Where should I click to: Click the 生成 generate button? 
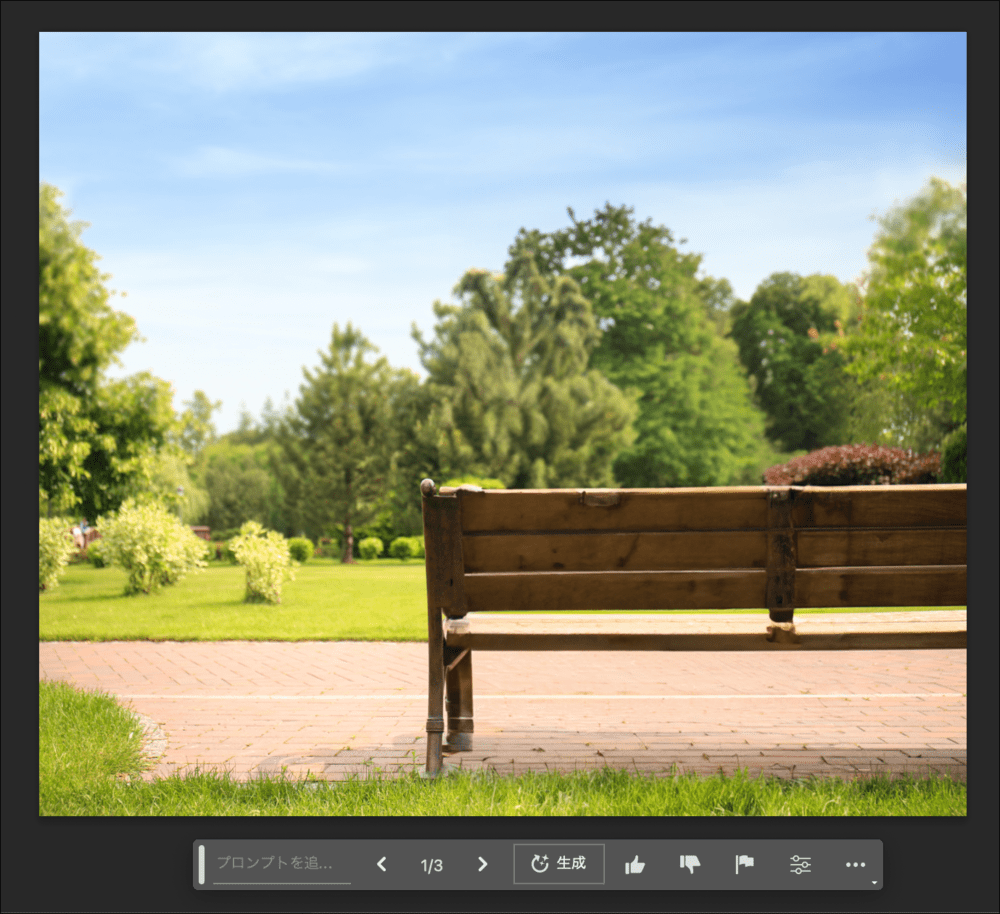(559, 864)
